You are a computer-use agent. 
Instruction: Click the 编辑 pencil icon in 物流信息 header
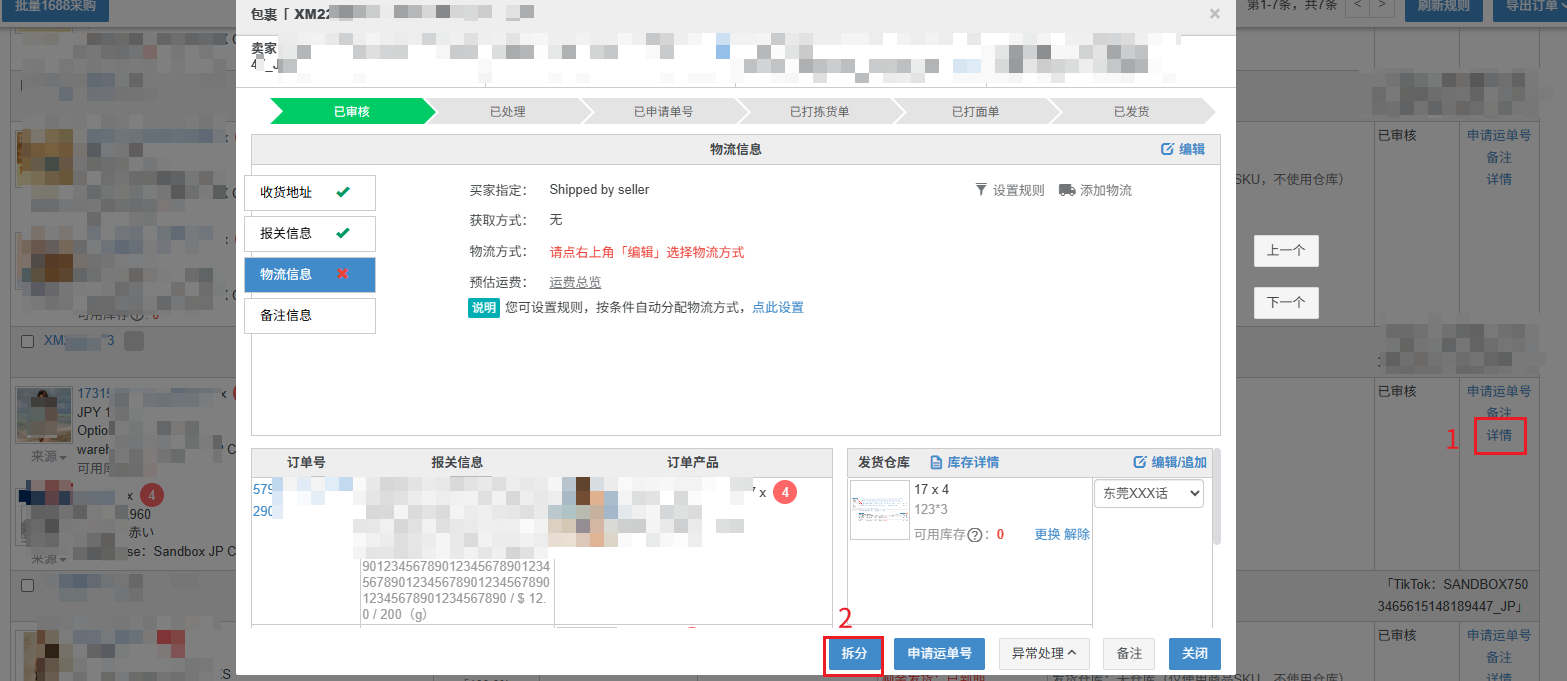pos(1167,149)
